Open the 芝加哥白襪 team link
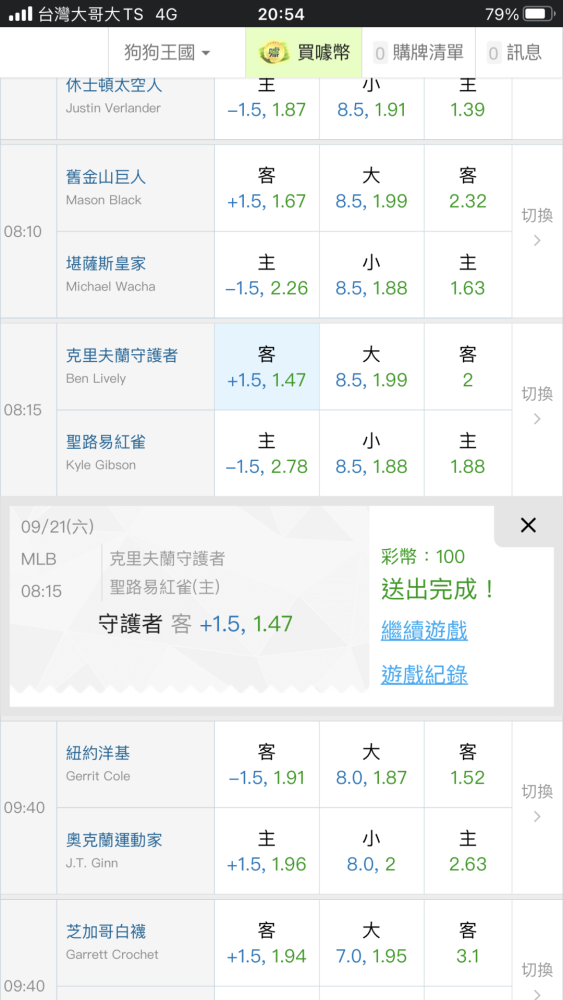Screen dimensions: 563x1000 pyautogui.click(x=106, y=932)
